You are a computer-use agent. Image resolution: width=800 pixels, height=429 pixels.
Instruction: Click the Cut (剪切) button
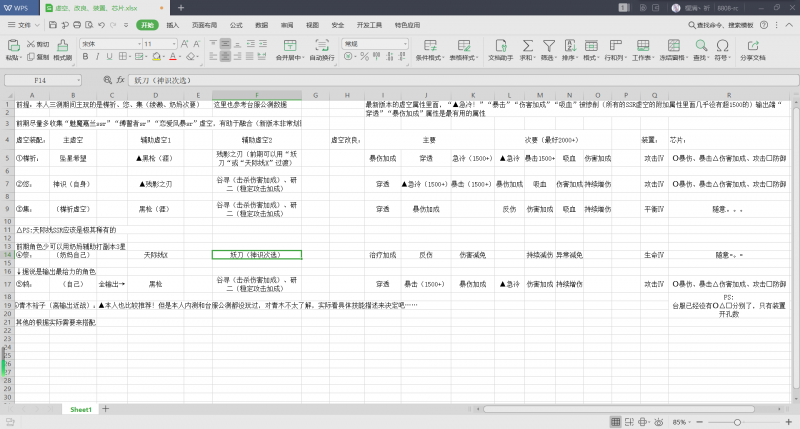click(38, 44)
